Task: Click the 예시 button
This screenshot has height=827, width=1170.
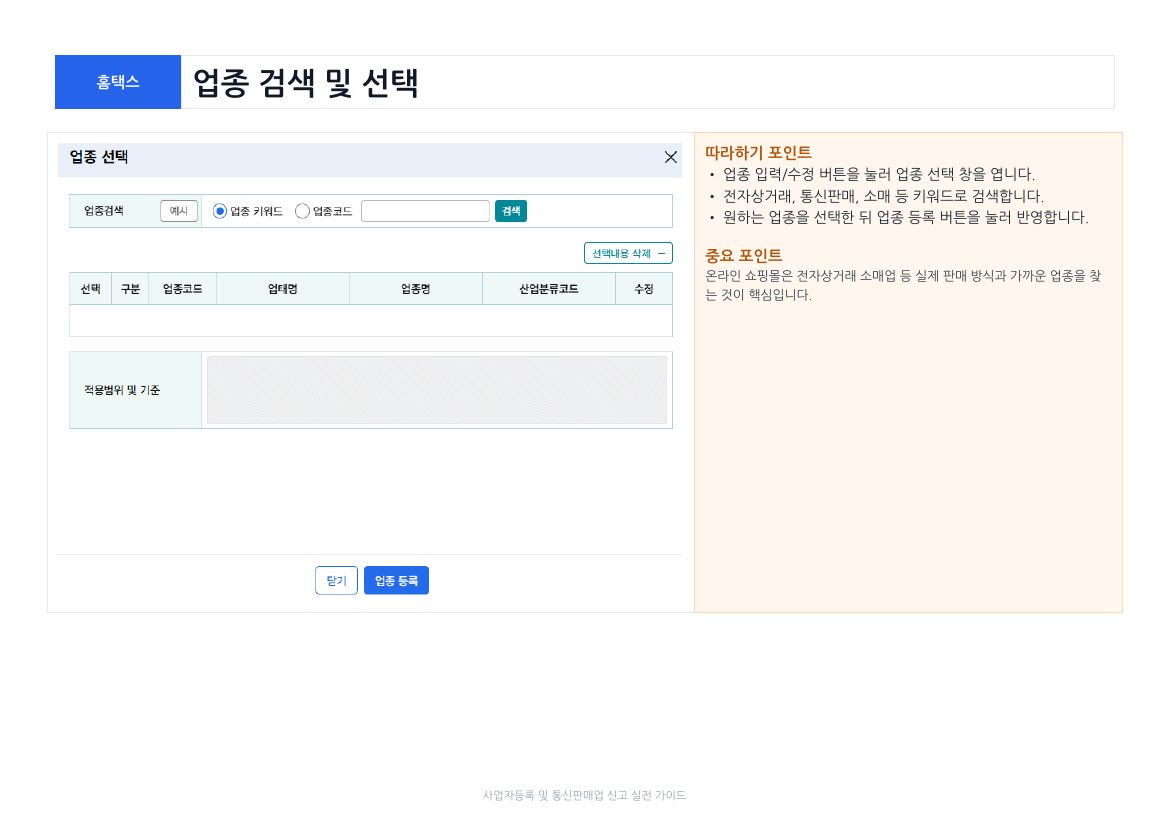Action: pos(179,211)
